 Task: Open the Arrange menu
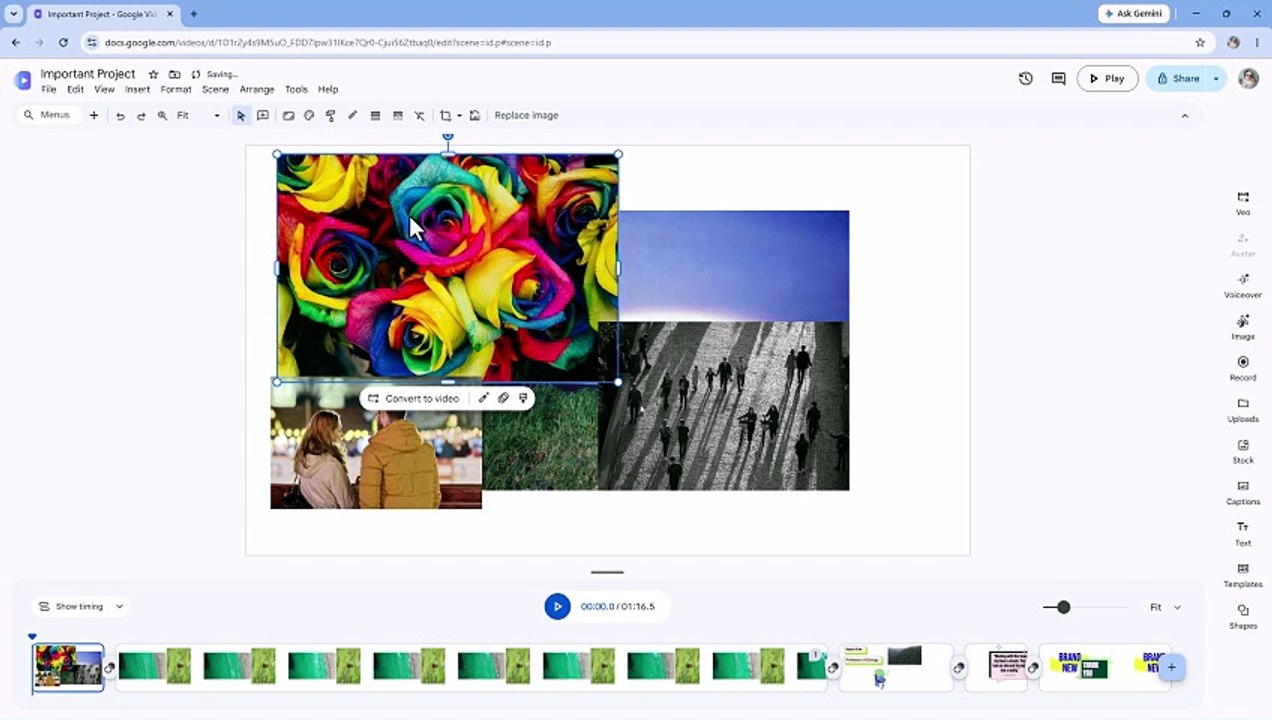[257, 89]
